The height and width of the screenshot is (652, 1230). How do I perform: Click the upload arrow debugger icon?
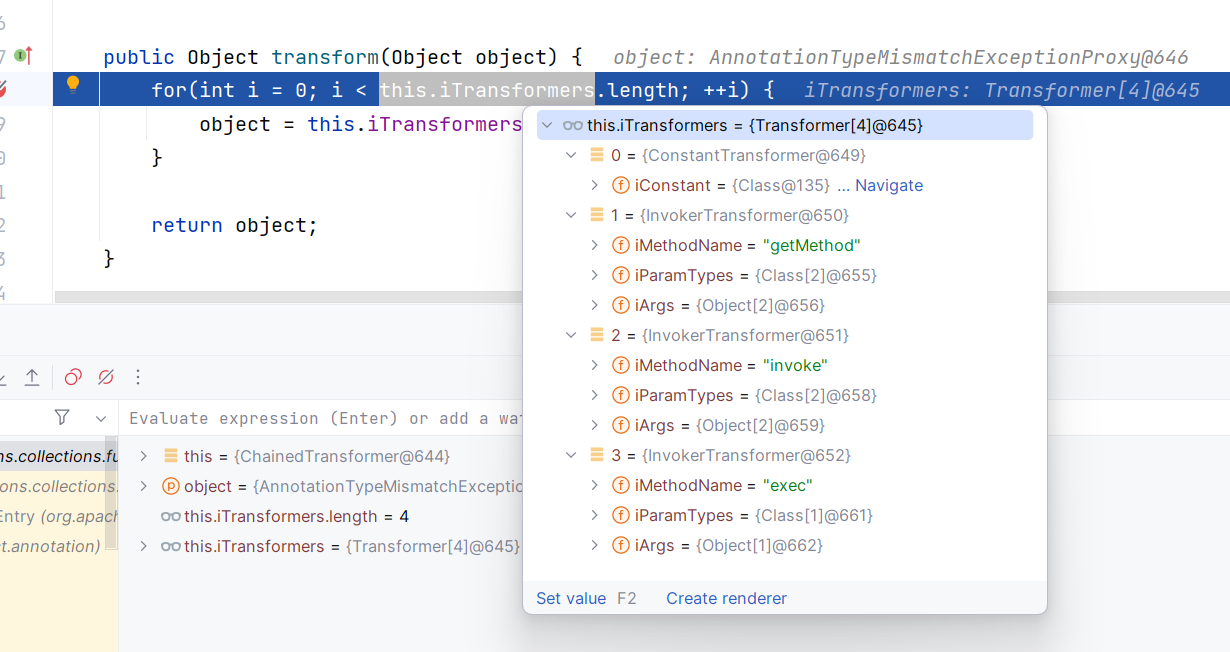[32, 377]
